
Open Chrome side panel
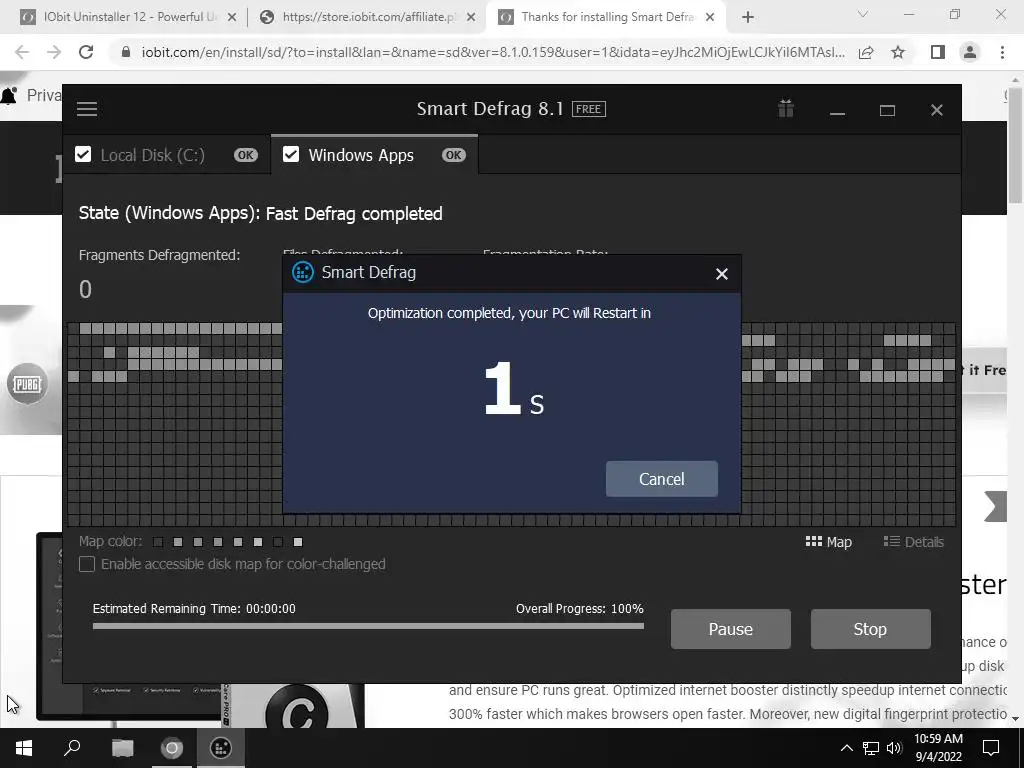click(938, 52)
